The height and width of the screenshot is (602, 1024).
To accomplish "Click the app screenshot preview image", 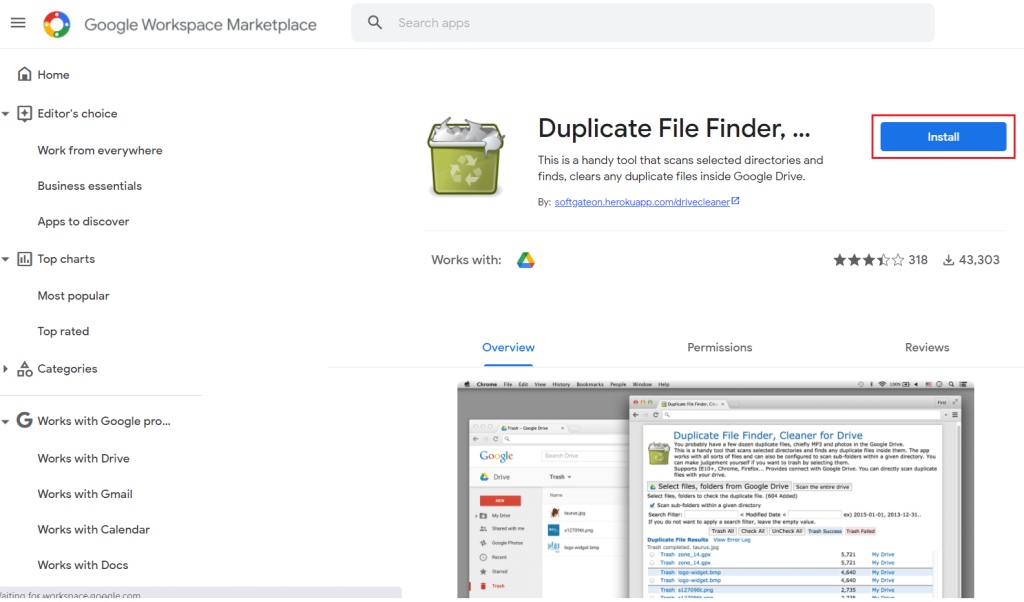I will pyautogui.click(x=715, y=490).
